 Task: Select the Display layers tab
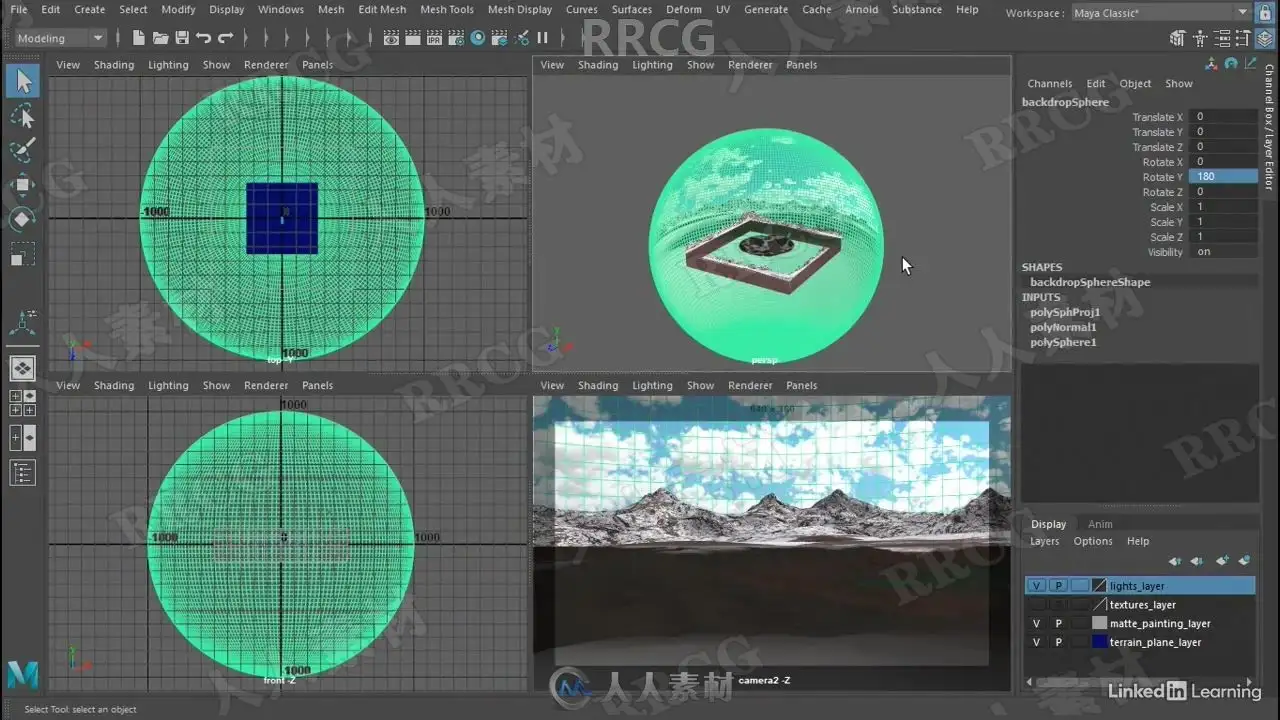coord(1049,524)
